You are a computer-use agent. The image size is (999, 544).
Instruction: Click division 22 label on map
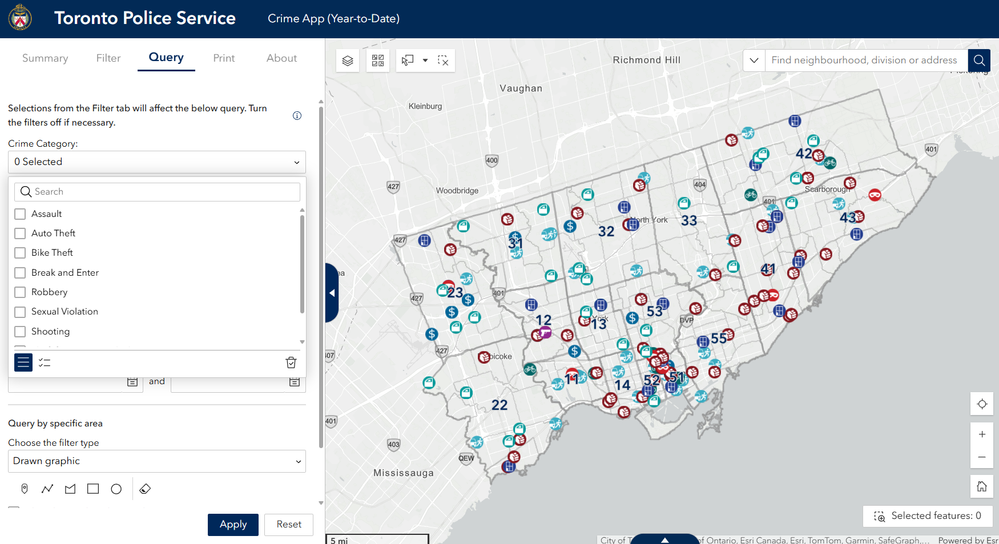[500, 405]
